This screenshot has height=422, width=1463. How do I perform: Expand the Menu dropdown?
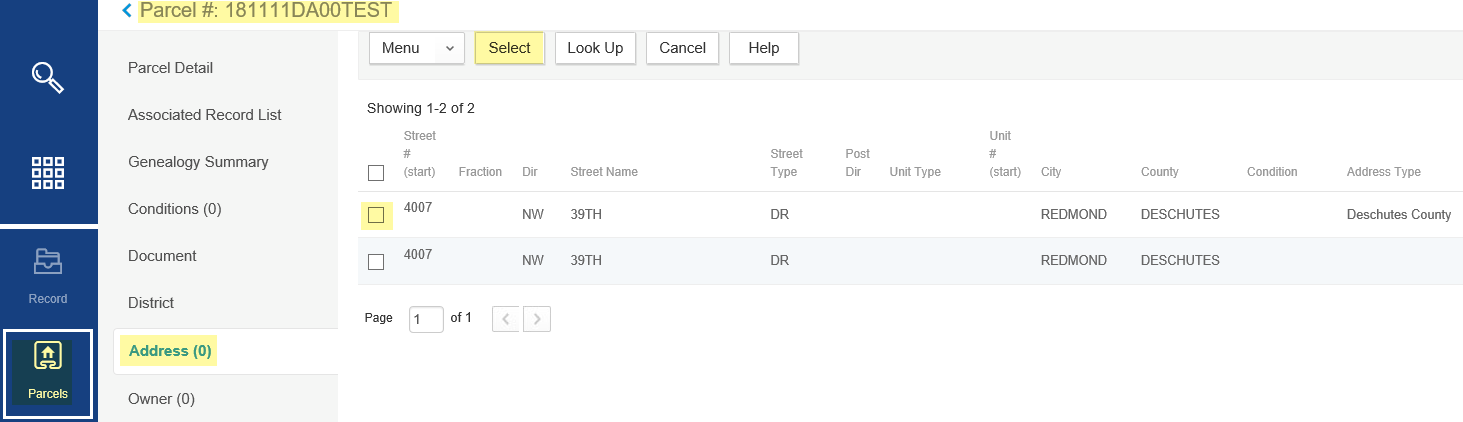tap(417, 48)
